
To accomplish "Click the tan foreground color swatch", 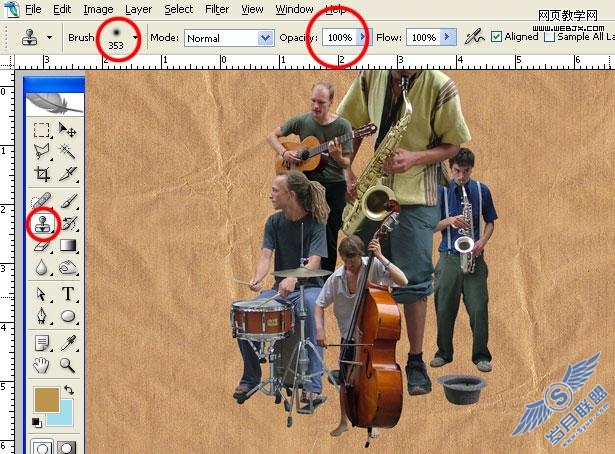I will tap(47, 400).
